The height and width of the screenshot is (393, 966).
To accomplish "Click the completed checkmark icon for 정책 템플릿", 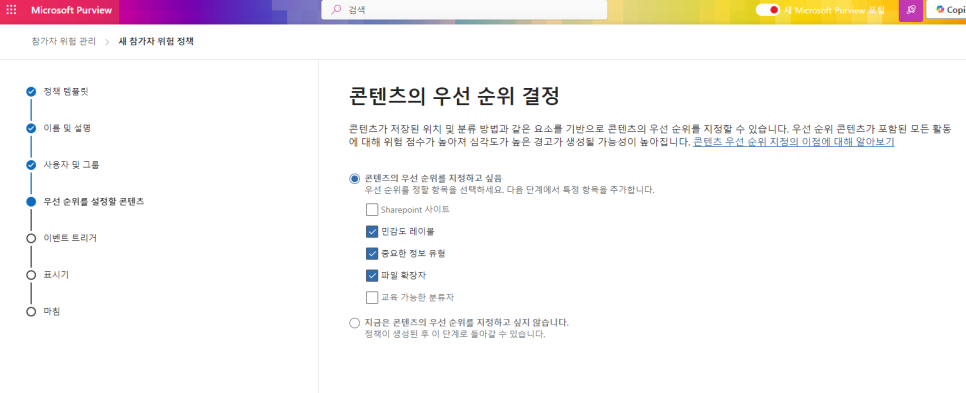I will (31, 92).
